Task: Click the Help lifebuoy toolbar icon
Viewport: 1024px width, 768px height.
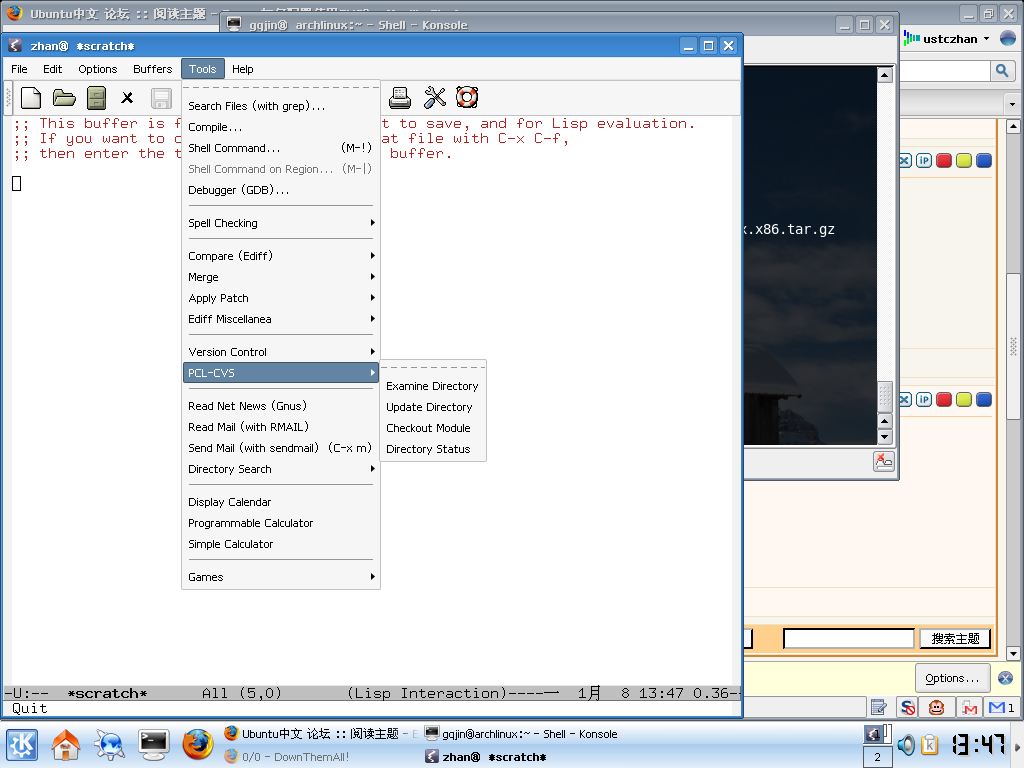Action: [x=467, y=97]
